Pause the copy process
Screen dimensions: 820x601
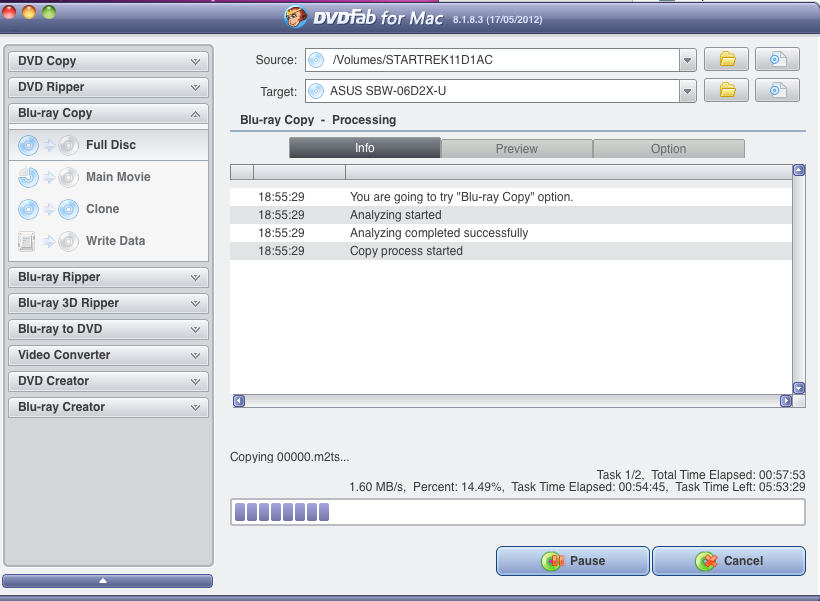click(573, 561)
